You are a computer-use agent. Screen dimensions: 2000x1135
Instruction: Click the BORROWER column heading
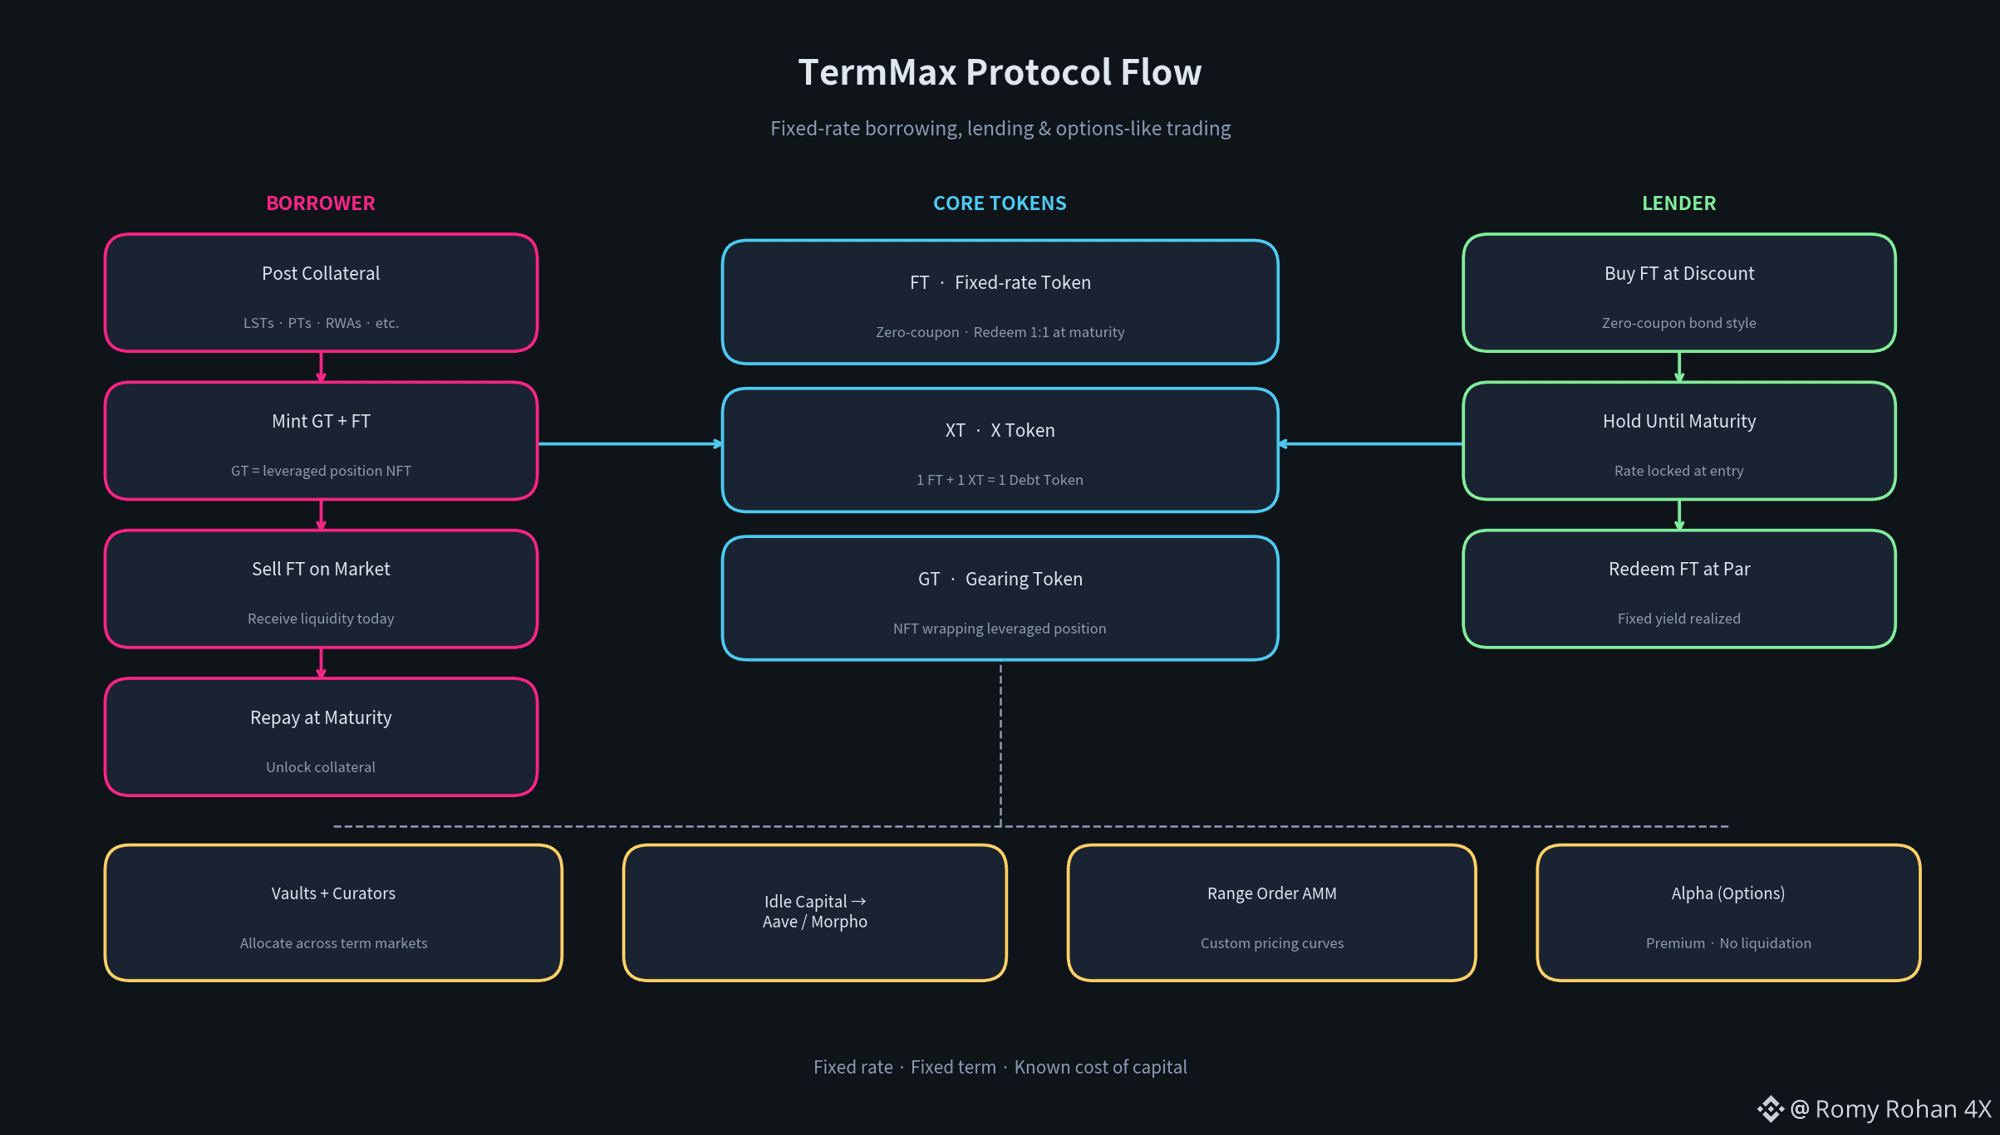(x=320, y=203)
